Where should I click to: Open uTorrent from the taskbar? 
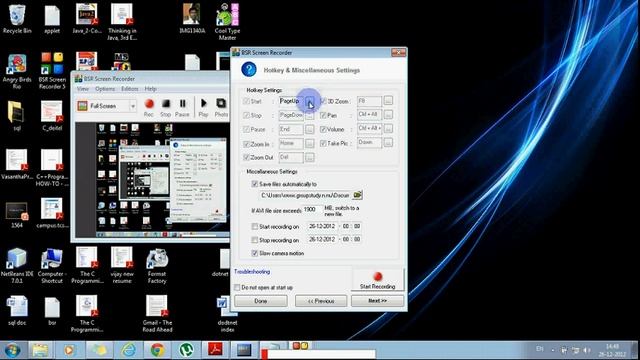(x=187, y=350)
